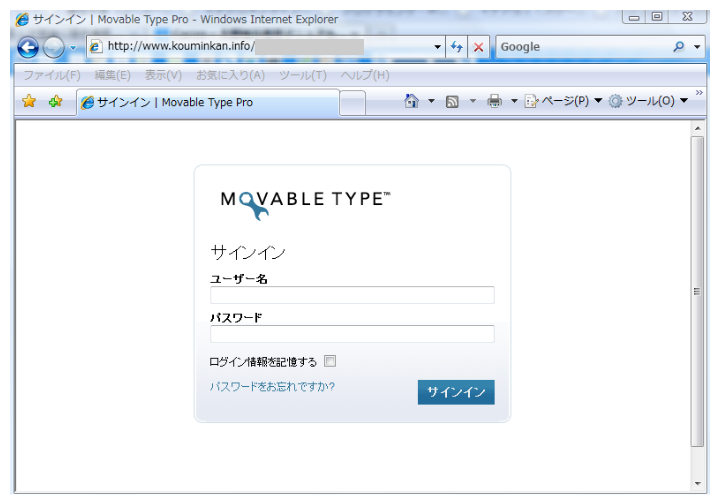This screenshot has height=504, width=720.
Task: Click the Movable Type logo
Action: (x=305, y=205)
